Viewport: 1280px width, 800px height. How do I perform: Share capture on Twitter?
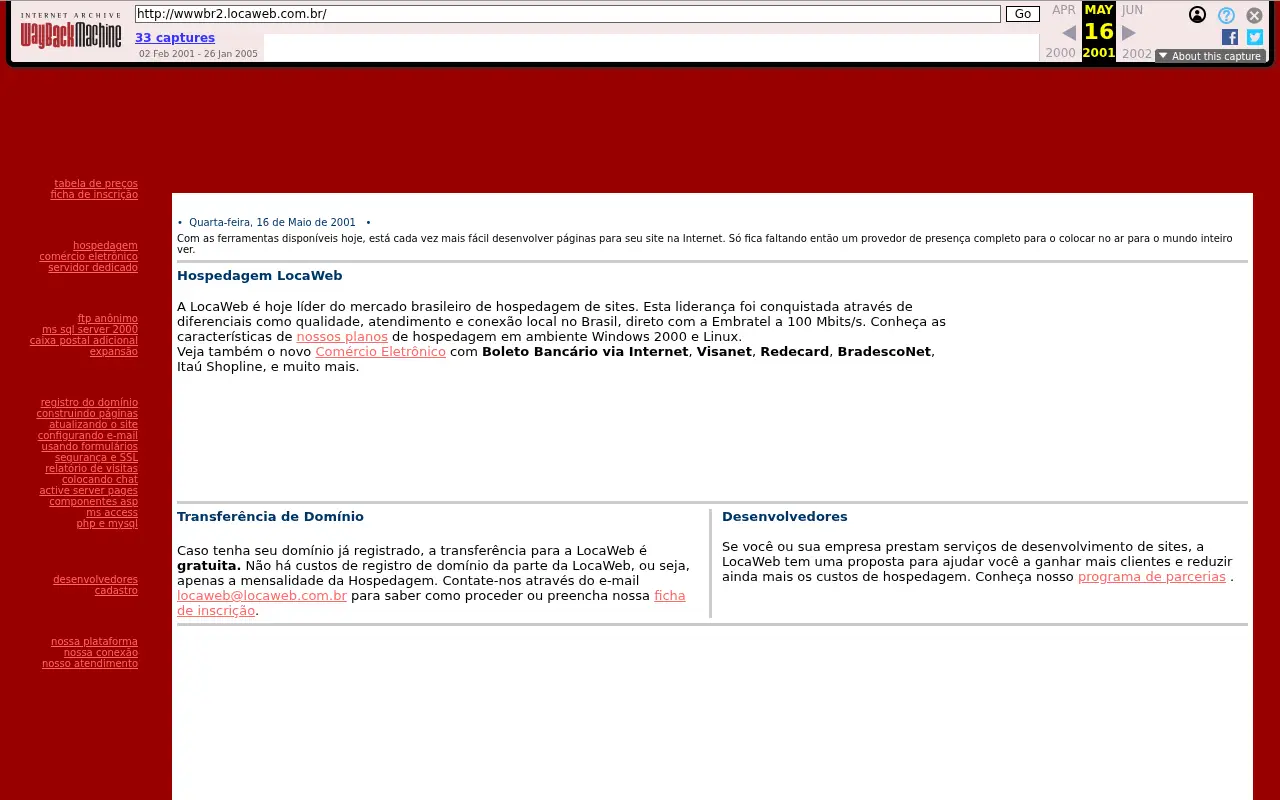coord(1255,37)
